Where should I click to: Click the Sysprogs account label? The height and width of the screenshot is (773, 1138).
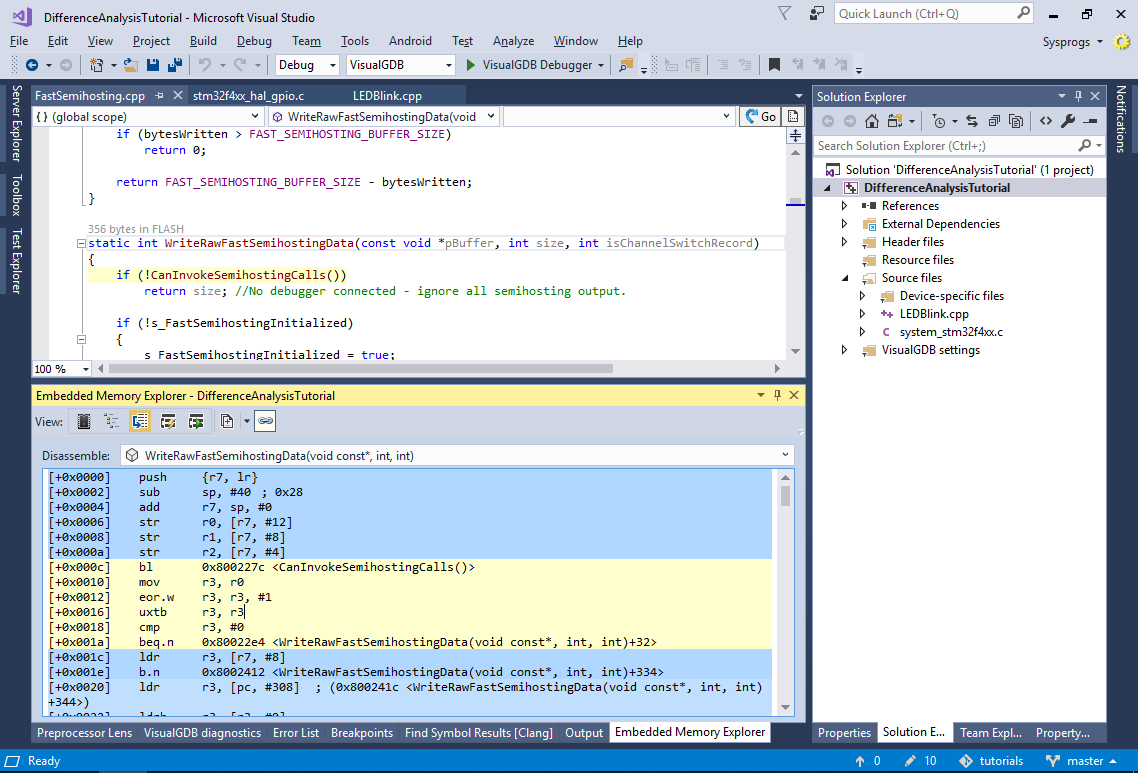(1066, 42)
